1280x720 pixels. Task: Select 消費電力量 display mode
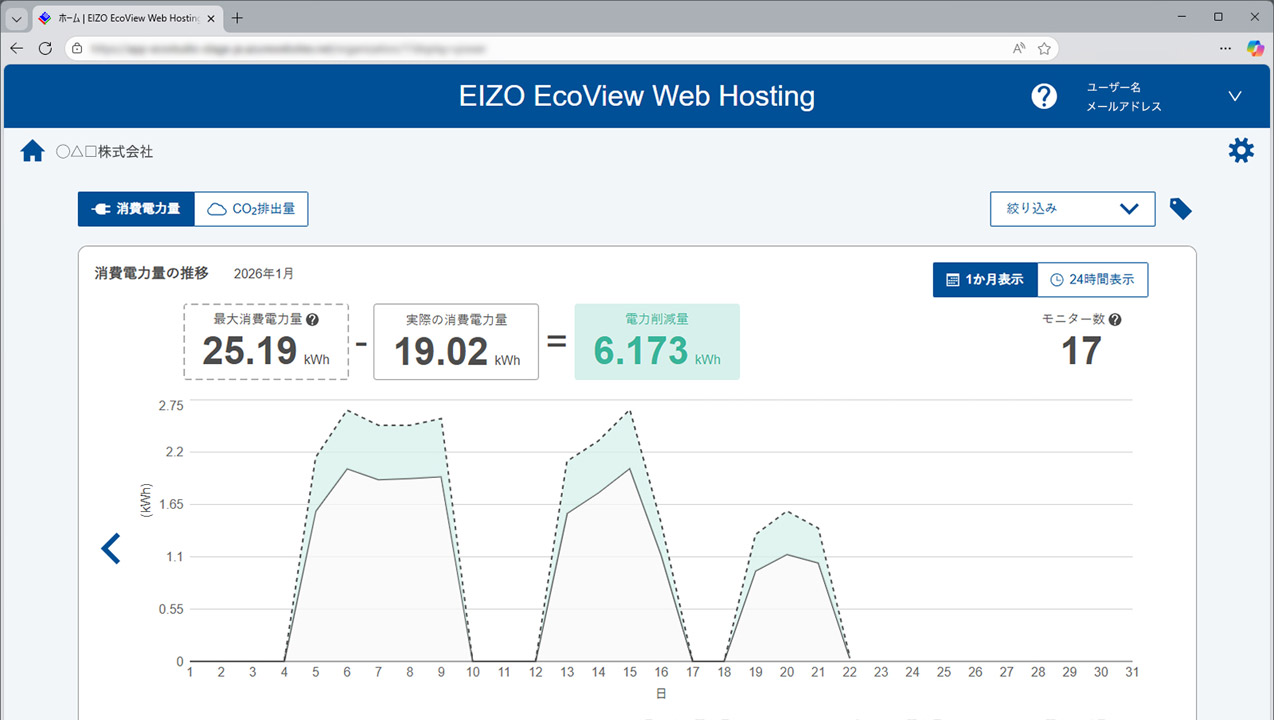pyautogui.click(x=137, y=208)
